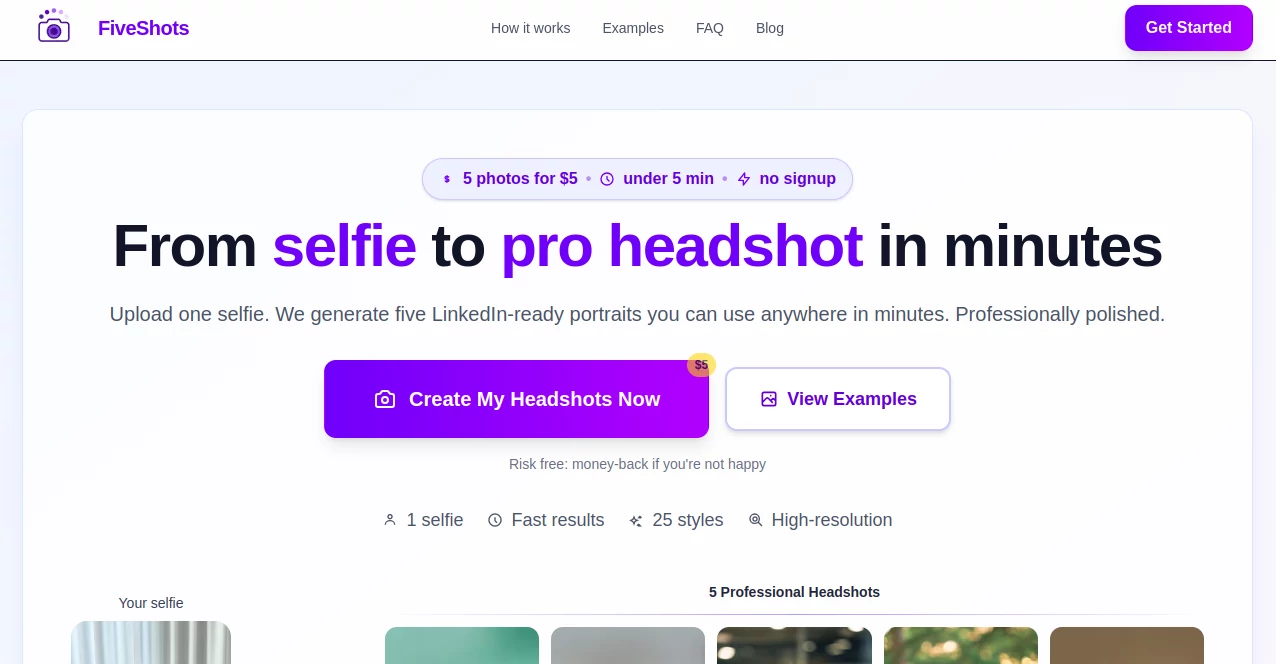Image resolution: width=1276 pixels, height=664 pixels.
Task: Click the yellow $5 price badge
Action: click(701, 365)
